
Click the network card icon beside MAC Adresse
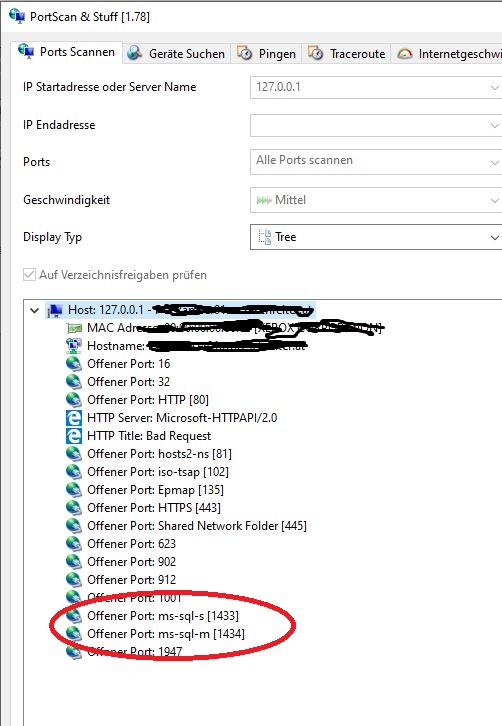tap(75, 328)
